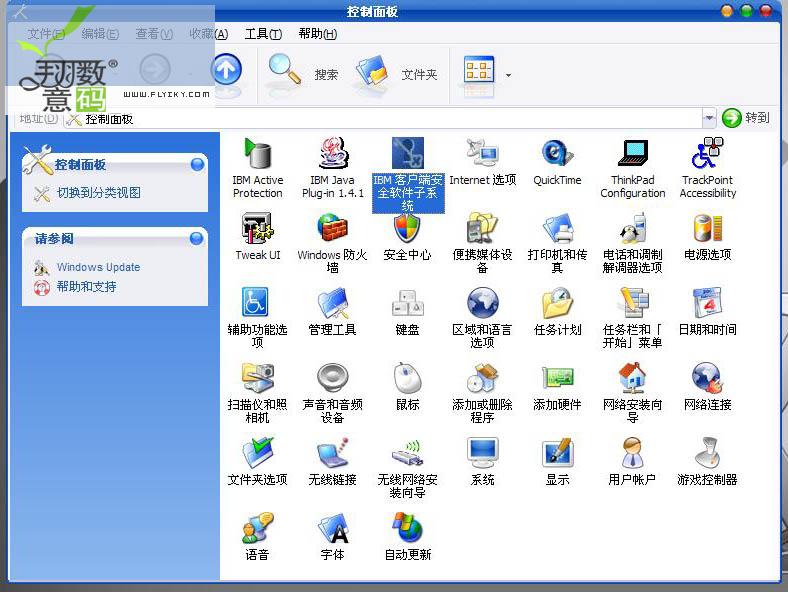Collapse the 请参阅 sidebar section
Screen dimensions: 788x592
tap(196, 238)
